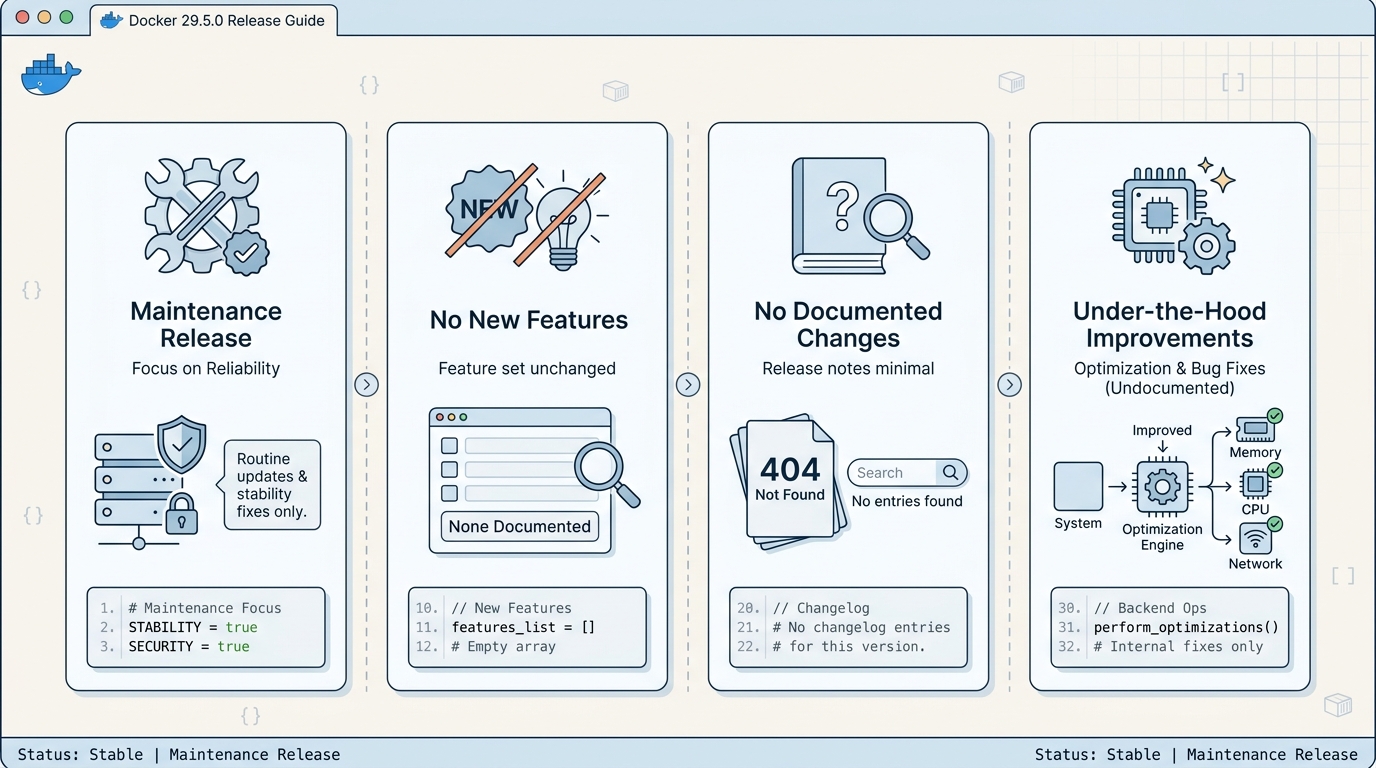
Task: Click the None Documented button
Action: (520, 526)
